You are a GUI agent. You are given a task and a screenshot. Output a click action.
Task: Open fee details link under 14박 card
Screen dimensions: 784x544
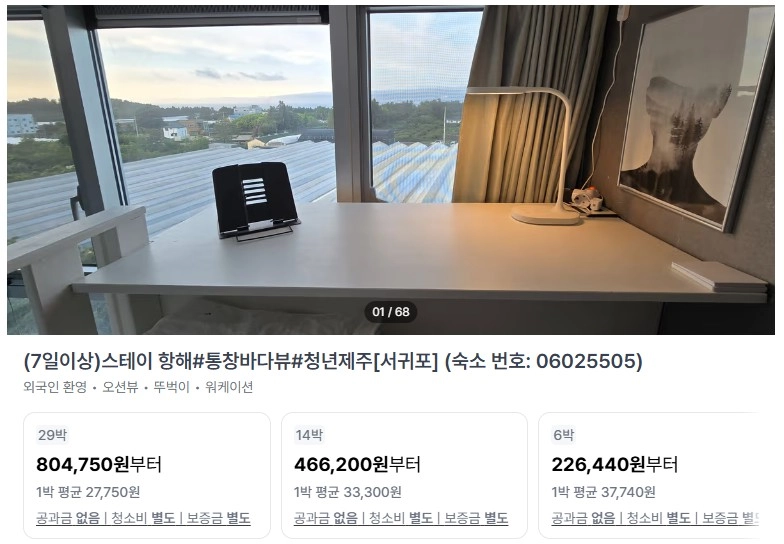pyautogui.click(x=401, y=518)
